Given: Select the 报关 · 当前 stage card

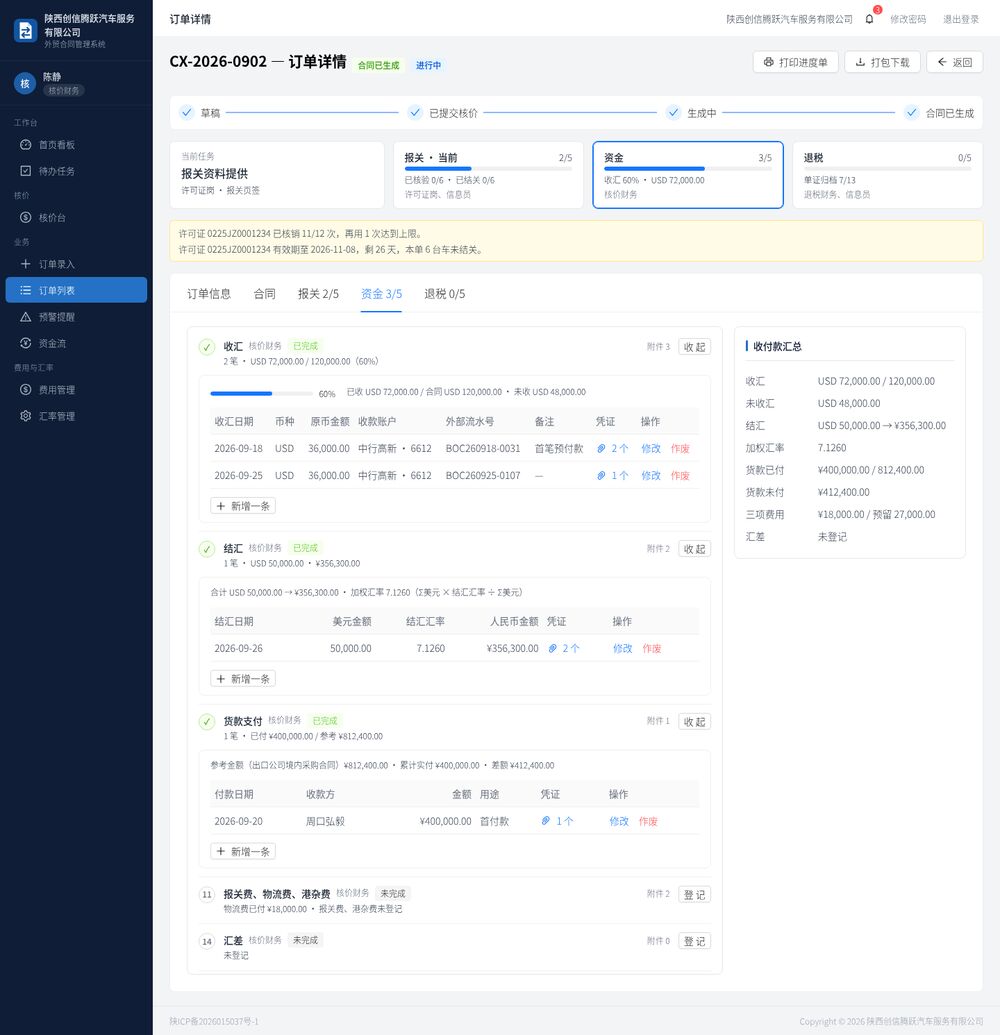Looking at the screenshot, I should tap(488, 175).
